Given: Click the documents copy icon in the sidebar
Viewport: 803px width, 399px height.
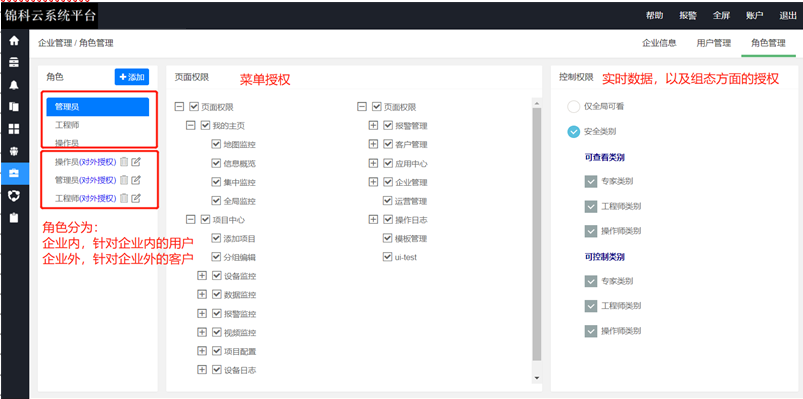Looking at the screenshot, I should [x=14, y=107].
